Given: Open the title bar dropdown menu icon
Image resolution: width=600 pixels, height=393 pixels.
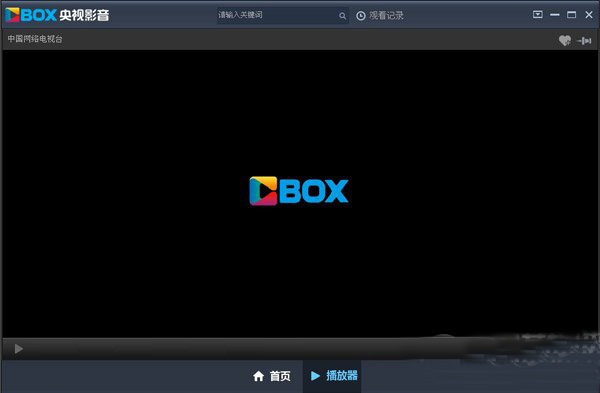Looking at the screenshot, I should 538,15.
